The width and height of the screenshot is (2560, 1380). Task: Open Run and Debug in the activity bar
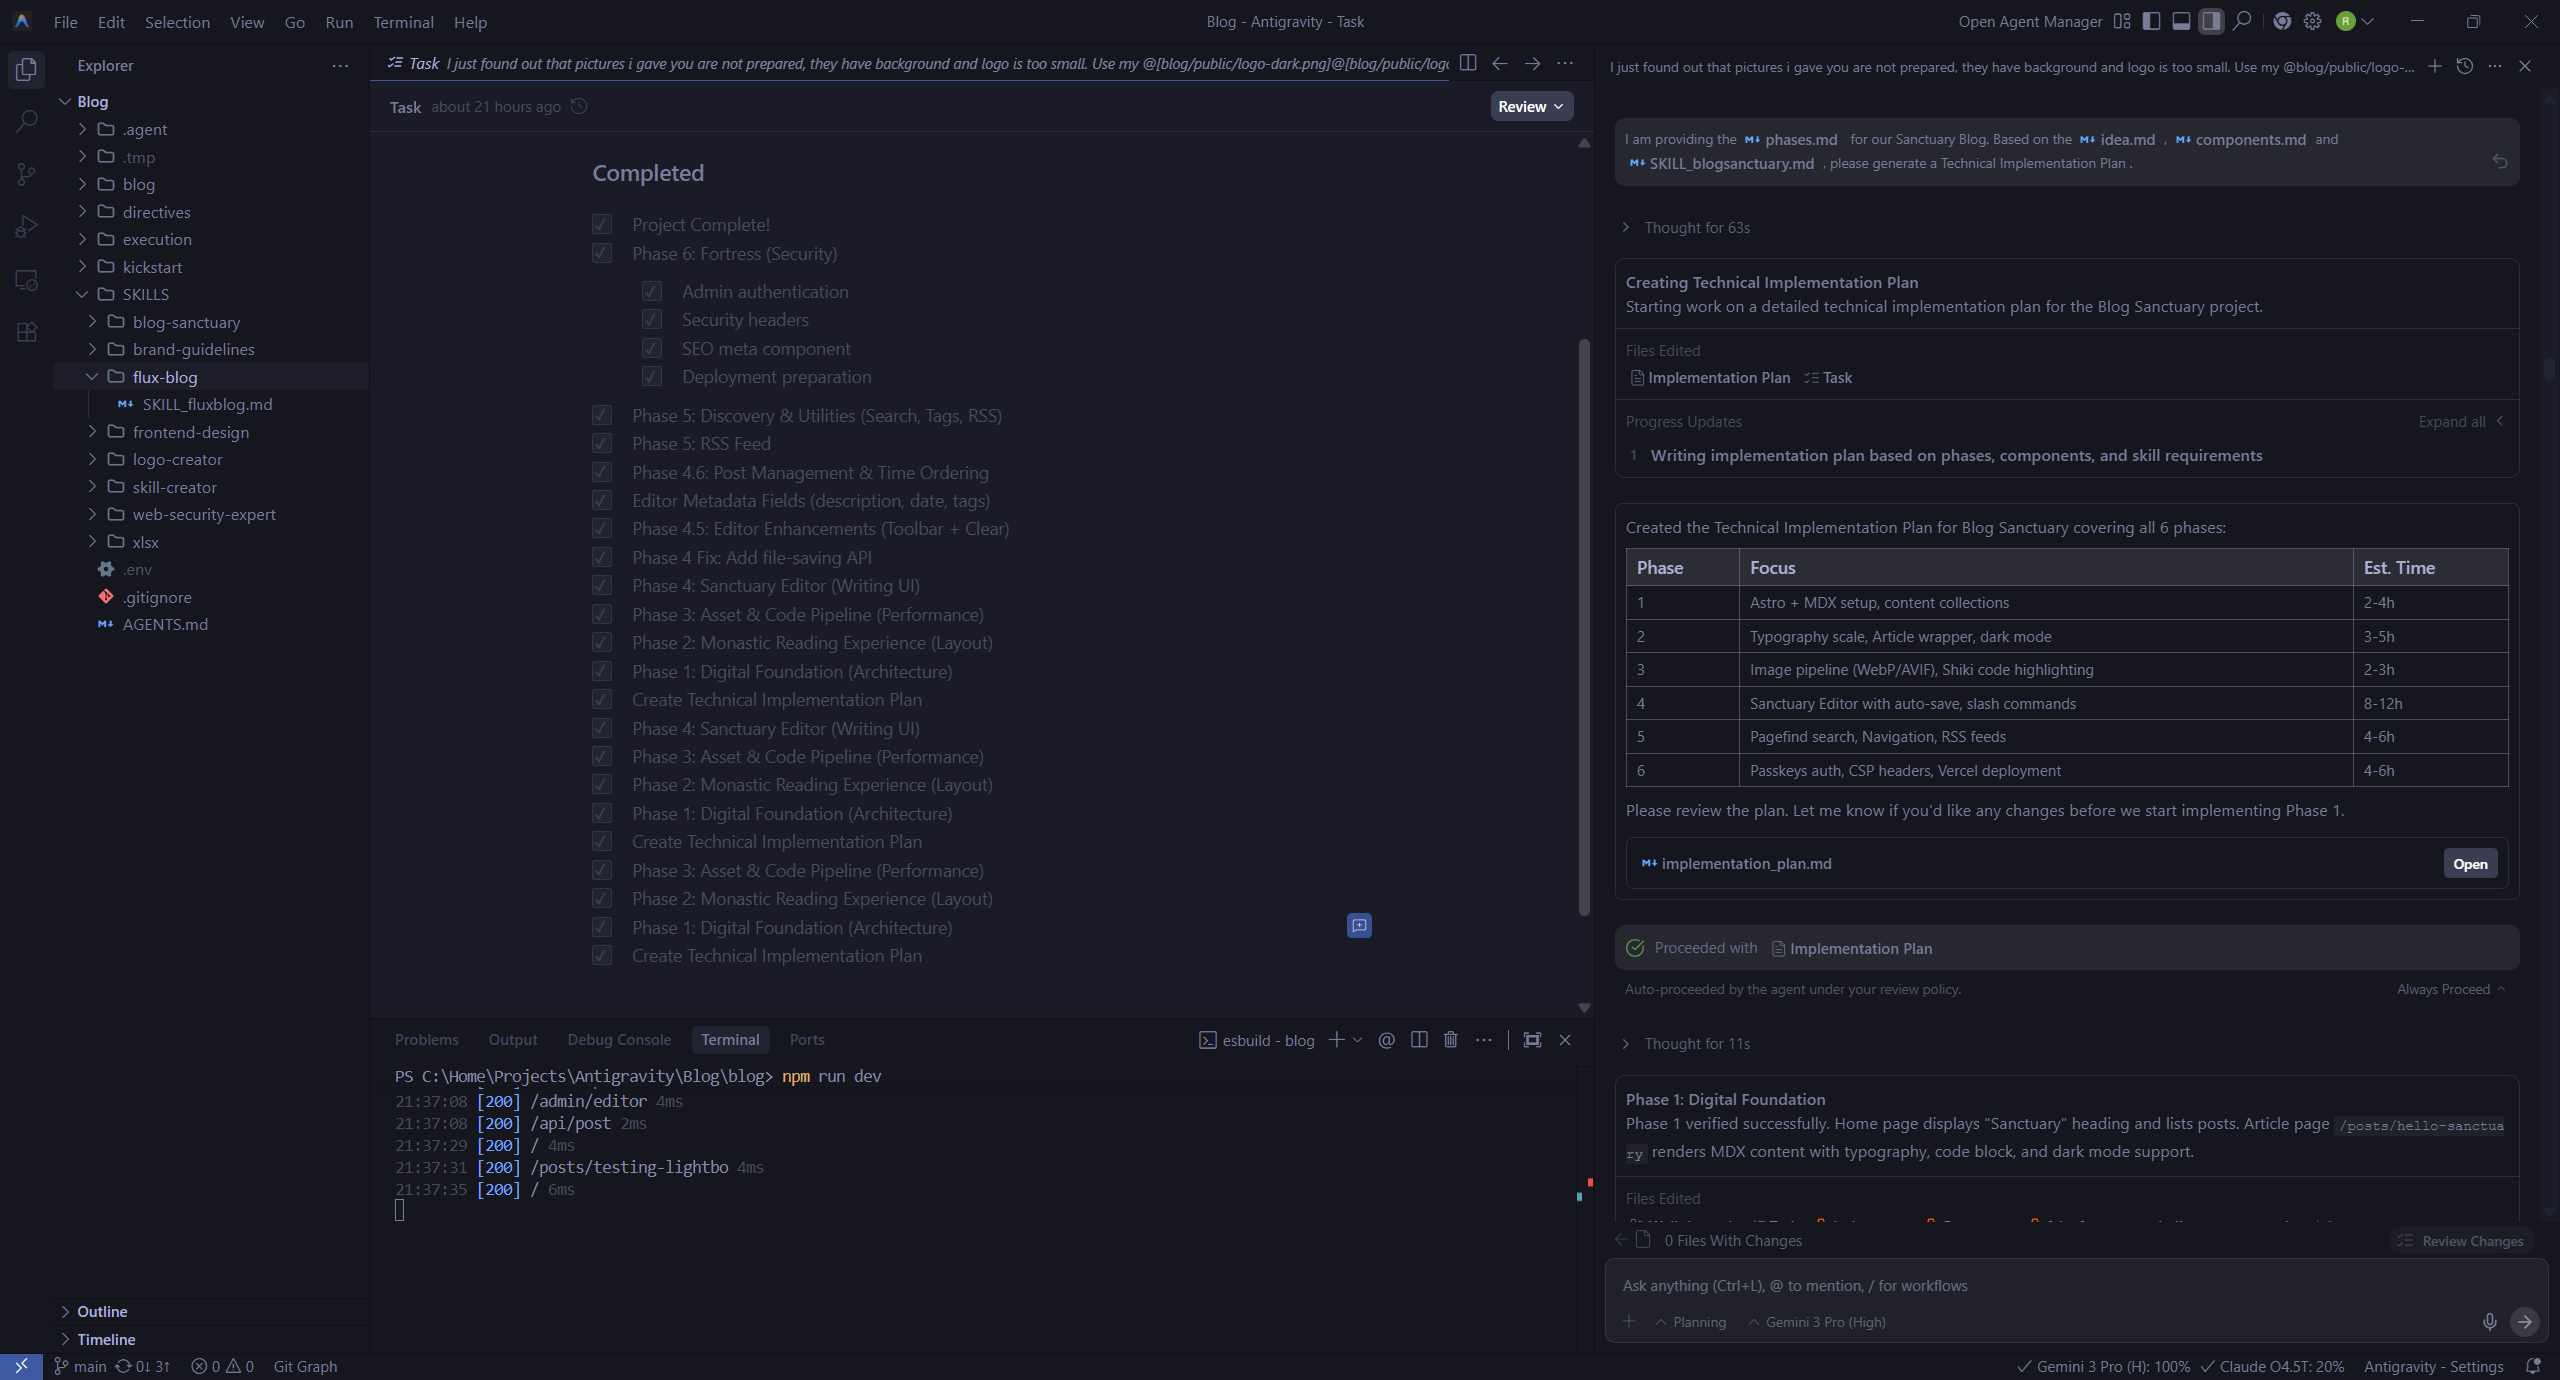click(25, 226)
